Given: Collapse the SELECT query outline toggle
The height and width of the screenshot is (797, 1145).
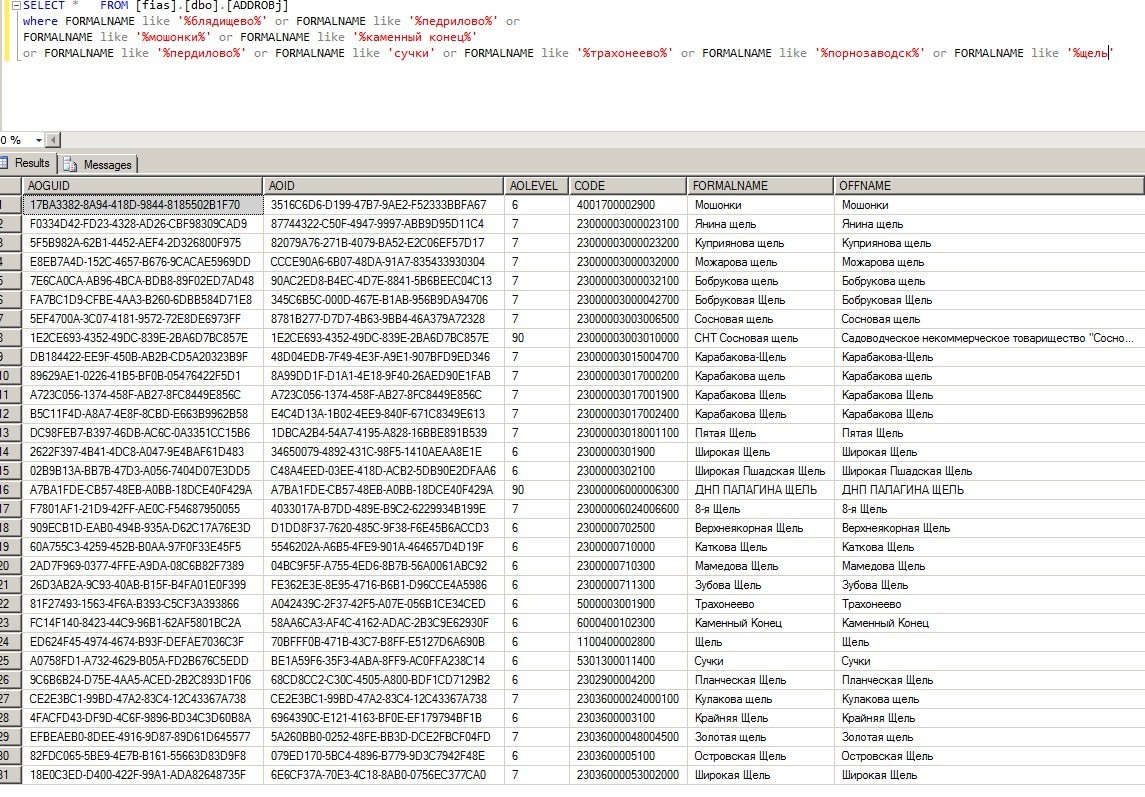Looking at the screenshot, I should (x=15, y=6).
